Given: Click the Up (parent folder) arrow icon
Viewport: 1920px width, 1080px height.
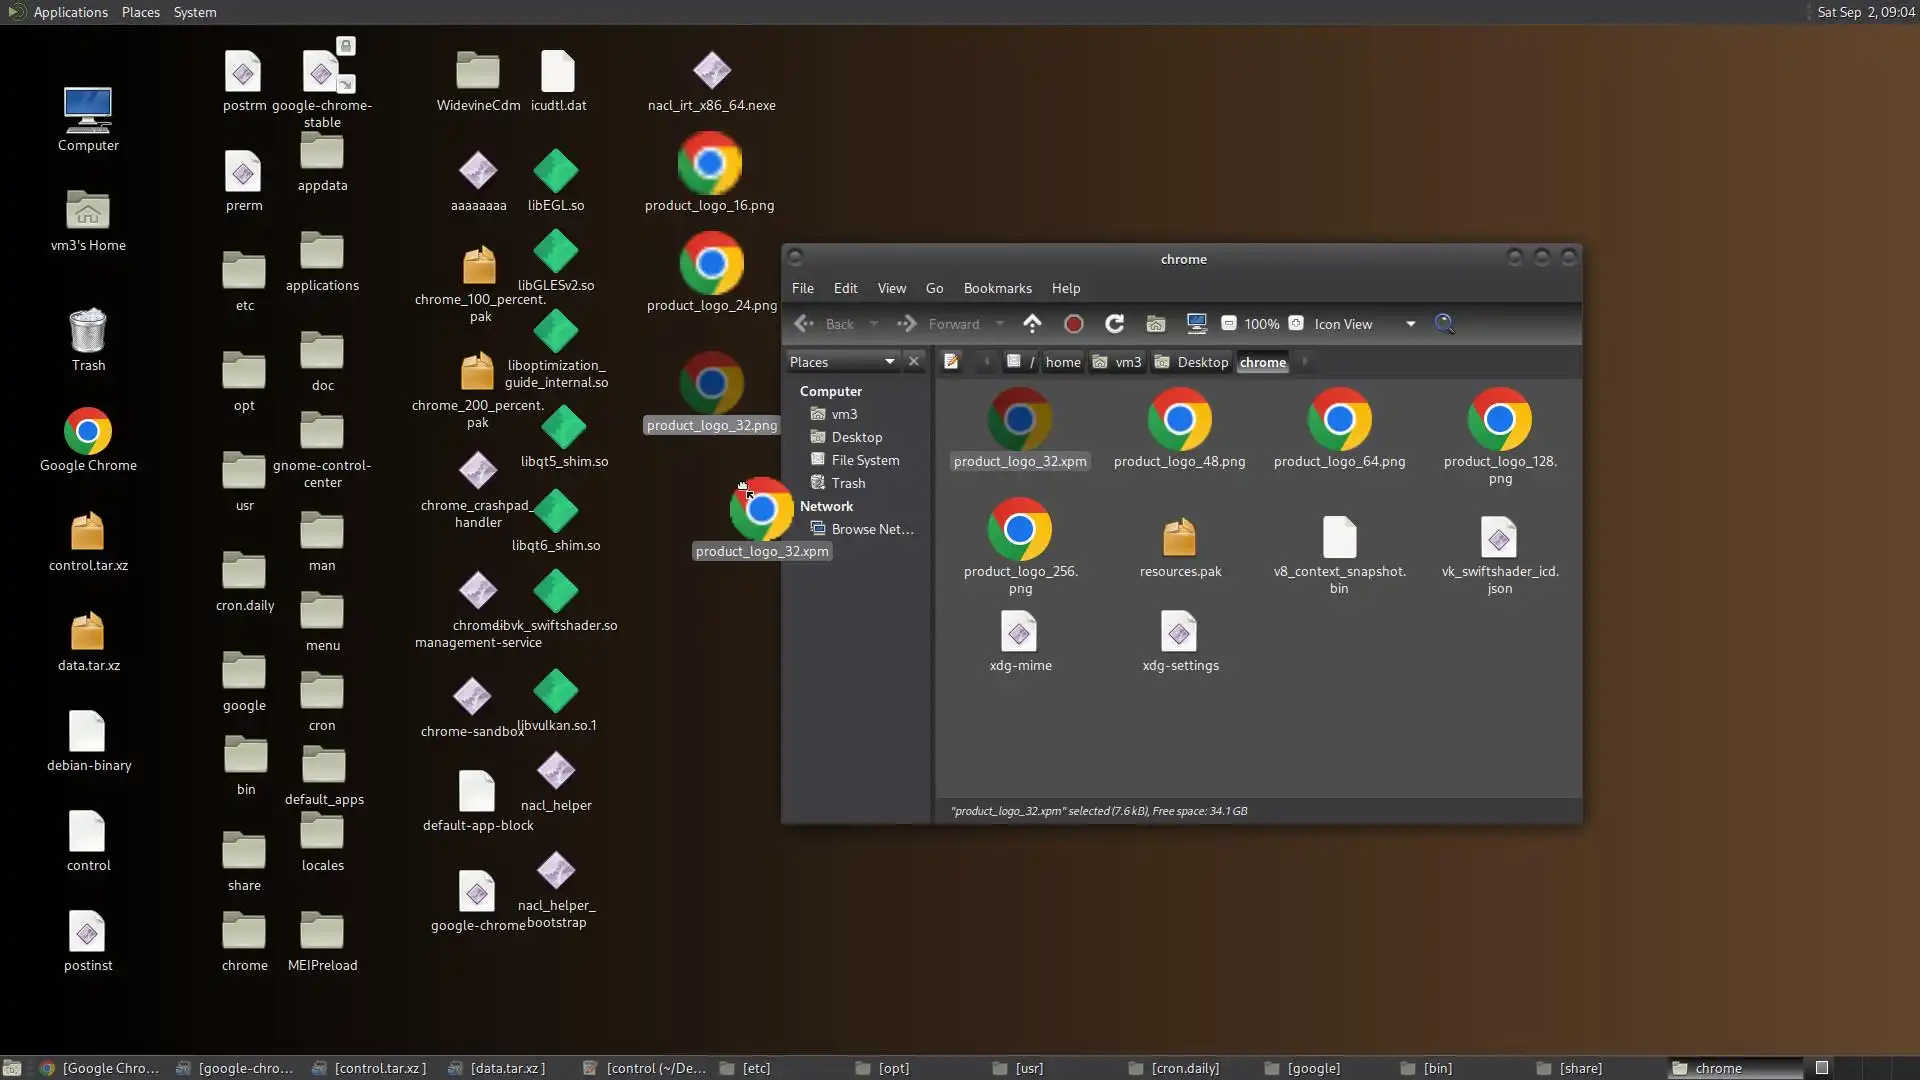Looking at the screenshot, I should (1032, 323).
